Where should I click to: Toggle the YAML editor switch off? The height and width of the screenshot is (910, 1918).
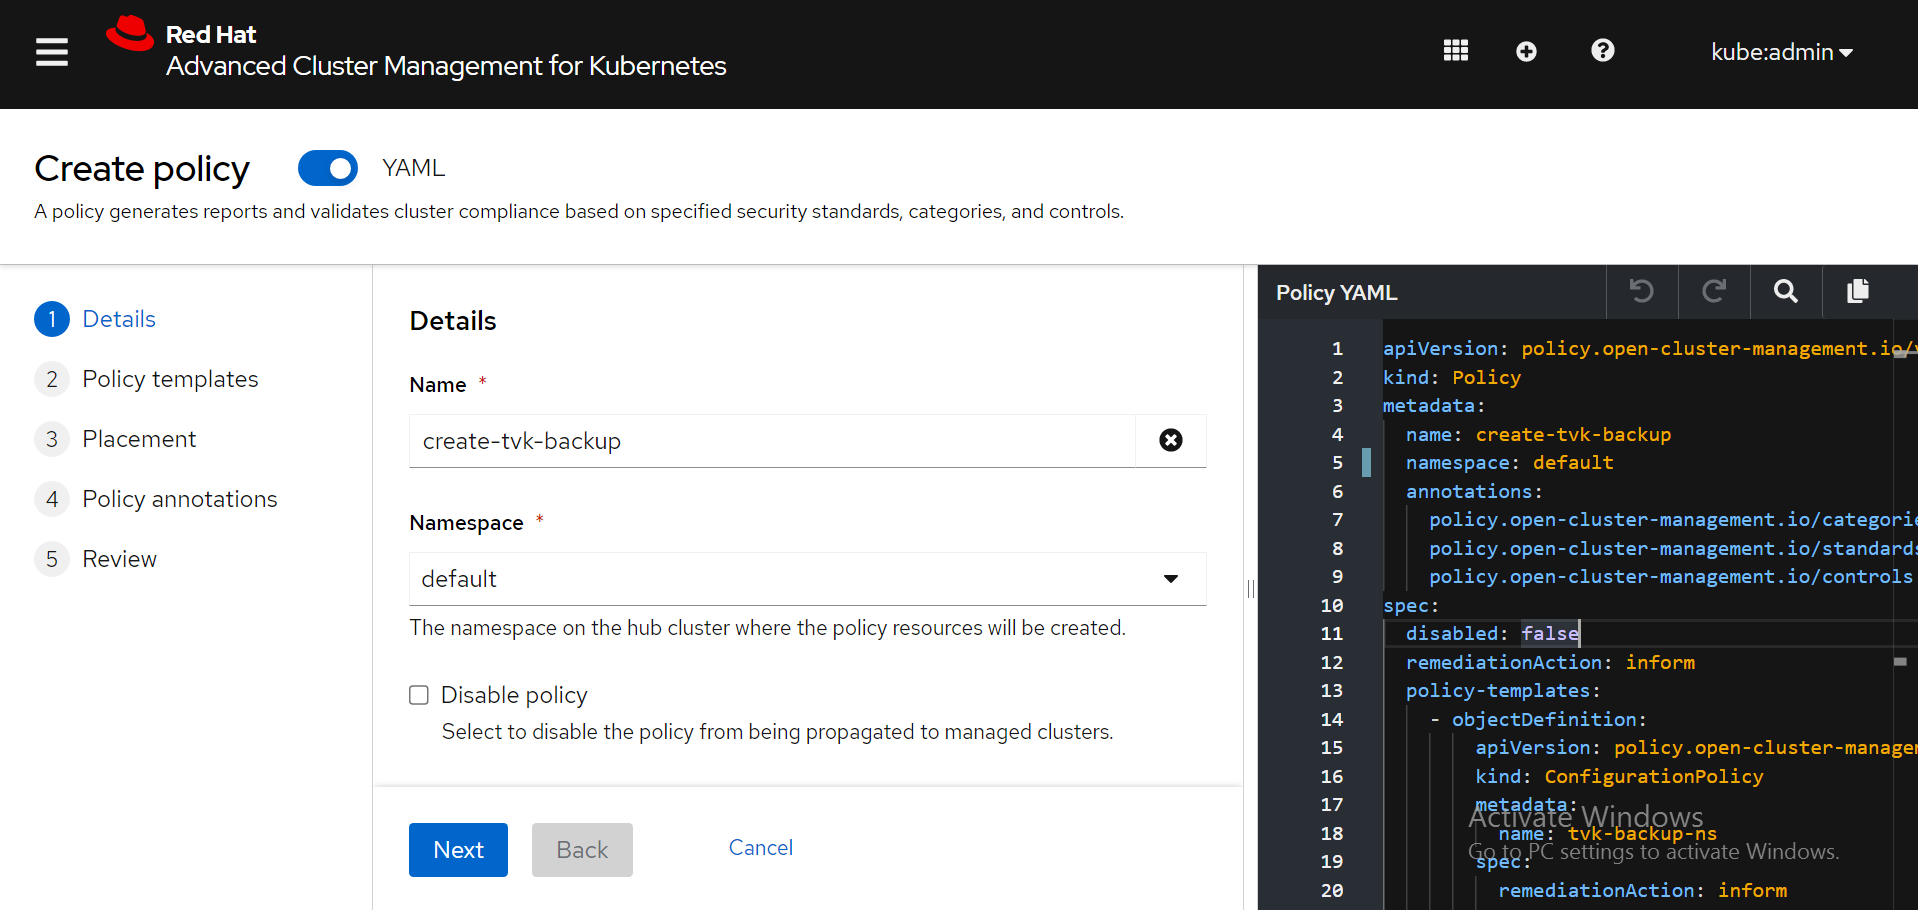[x=328, y=168]
